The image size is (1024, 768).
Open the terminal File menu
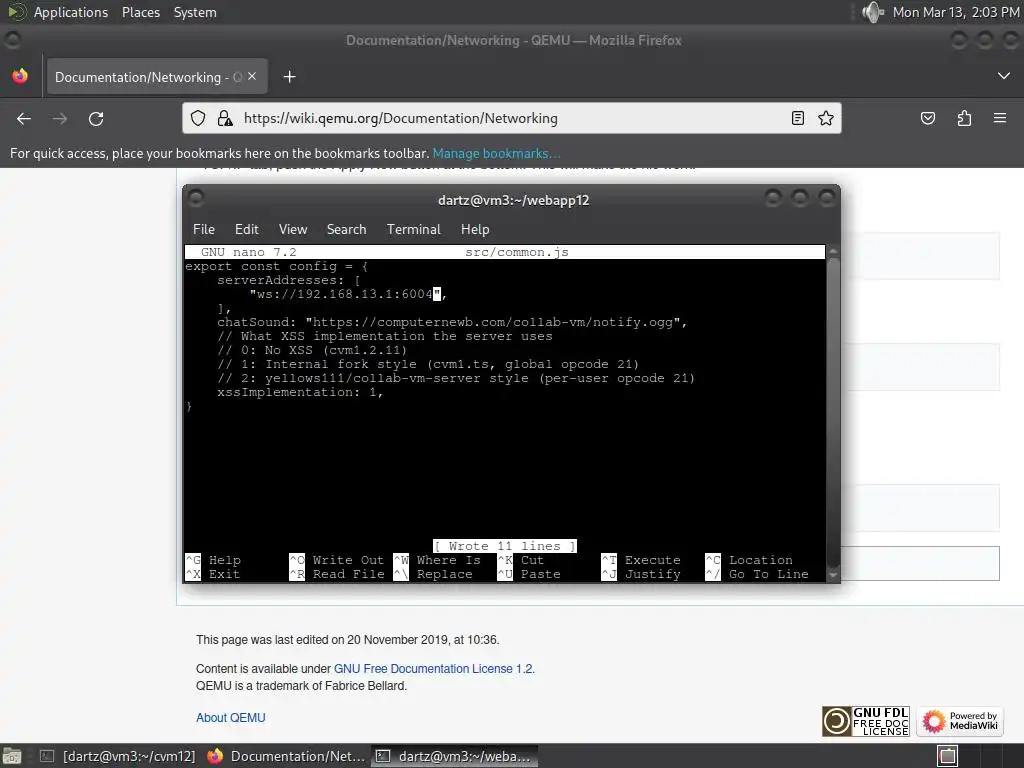(204, 229)
